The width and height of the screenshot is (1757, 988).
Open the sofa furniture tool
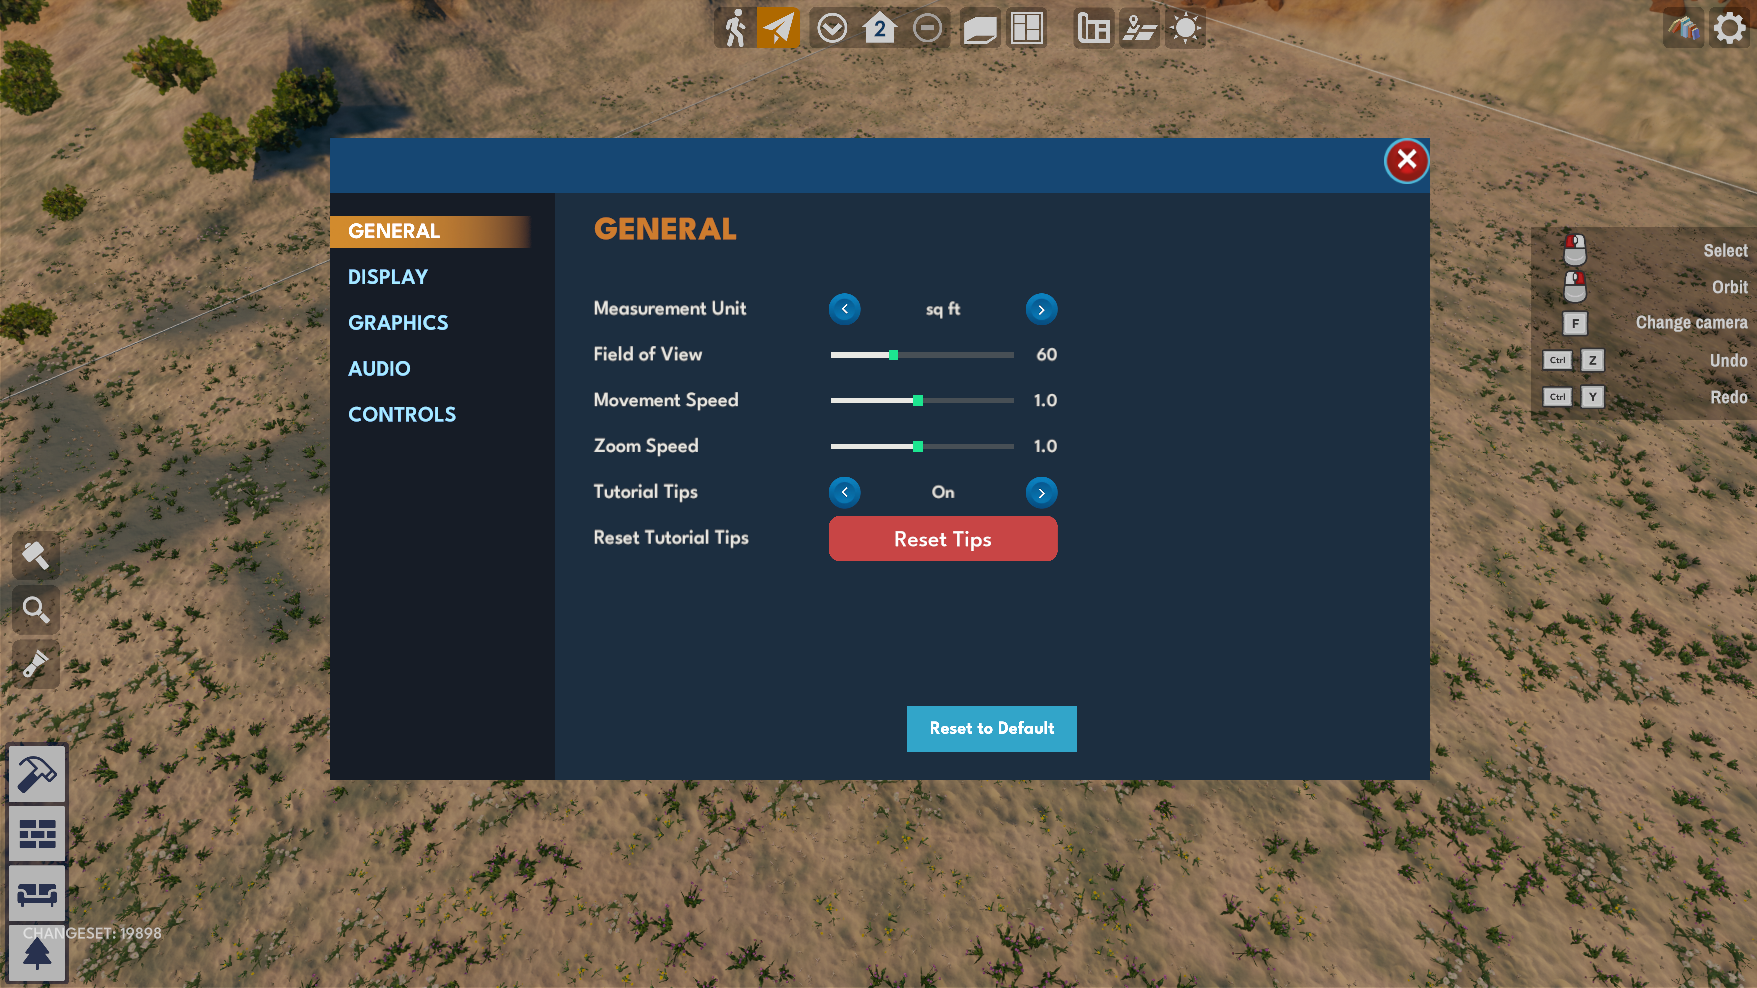click(x=36, y=893)
